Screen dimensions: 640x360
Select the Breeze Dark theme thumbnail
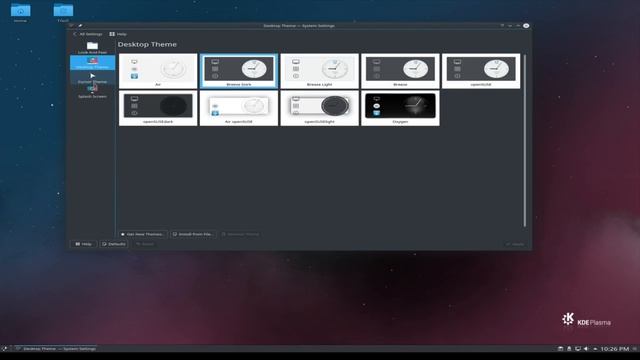click(x=239, y=71)
